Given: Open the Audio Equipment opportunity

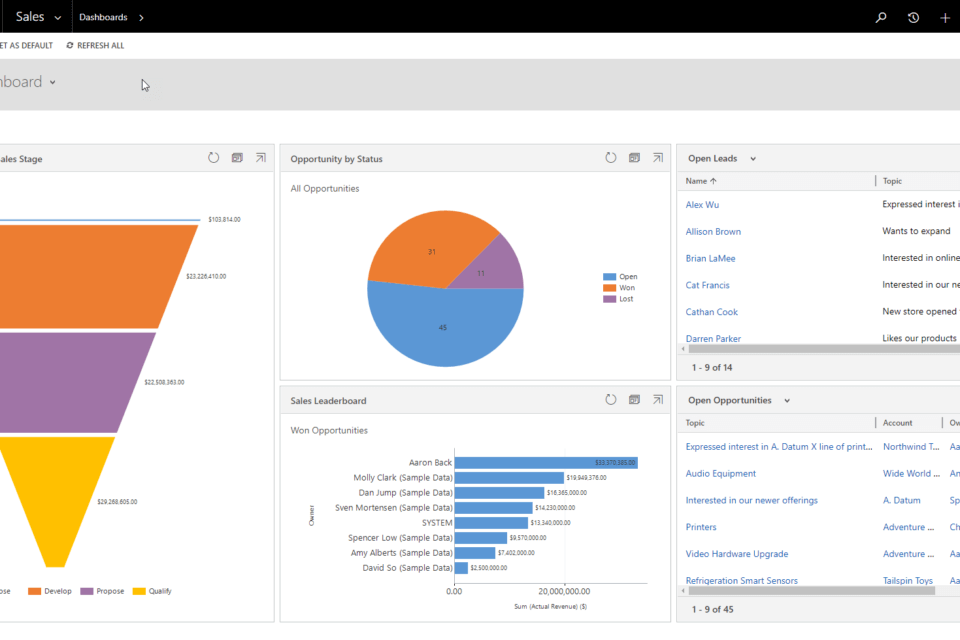Looking at the screenshot, I should 720,474.
